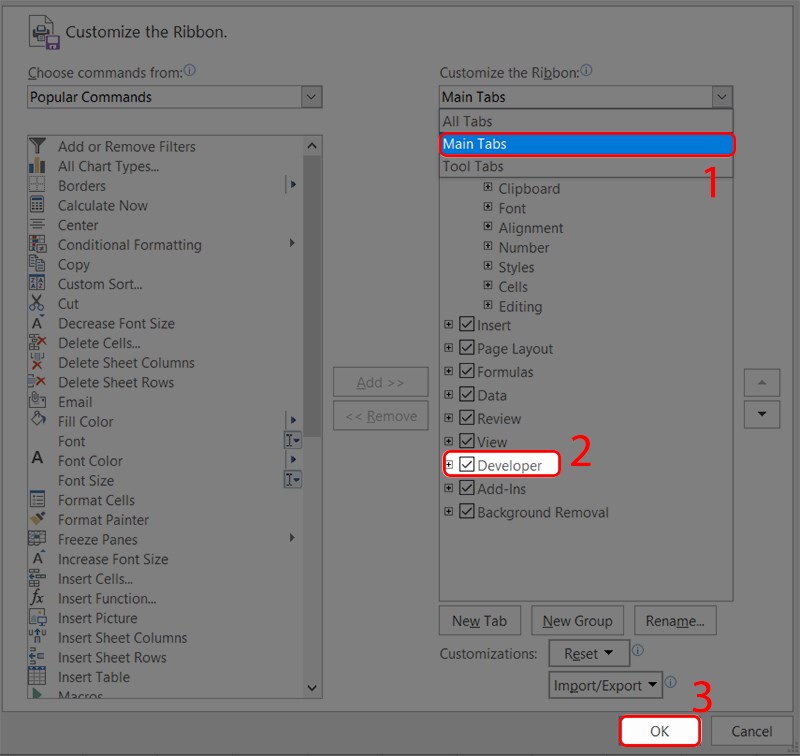Open the Customize the Ribbon dropdown arrow
800x756 pixels.
721,97
